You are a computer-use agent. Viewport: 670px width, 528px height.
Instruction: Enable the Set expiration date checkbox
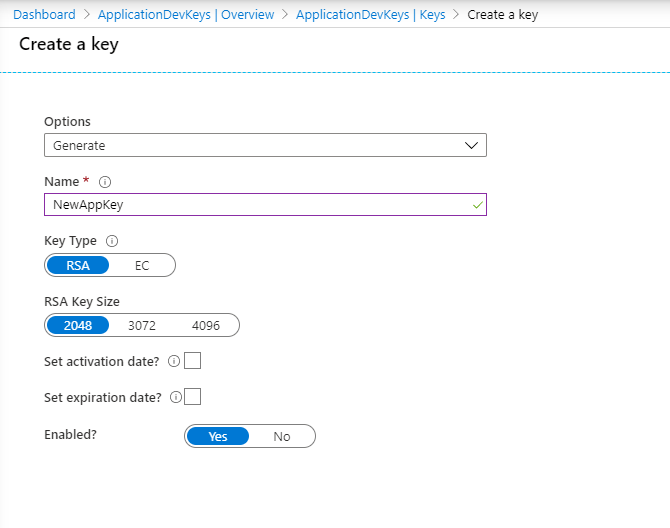point(193,396)
